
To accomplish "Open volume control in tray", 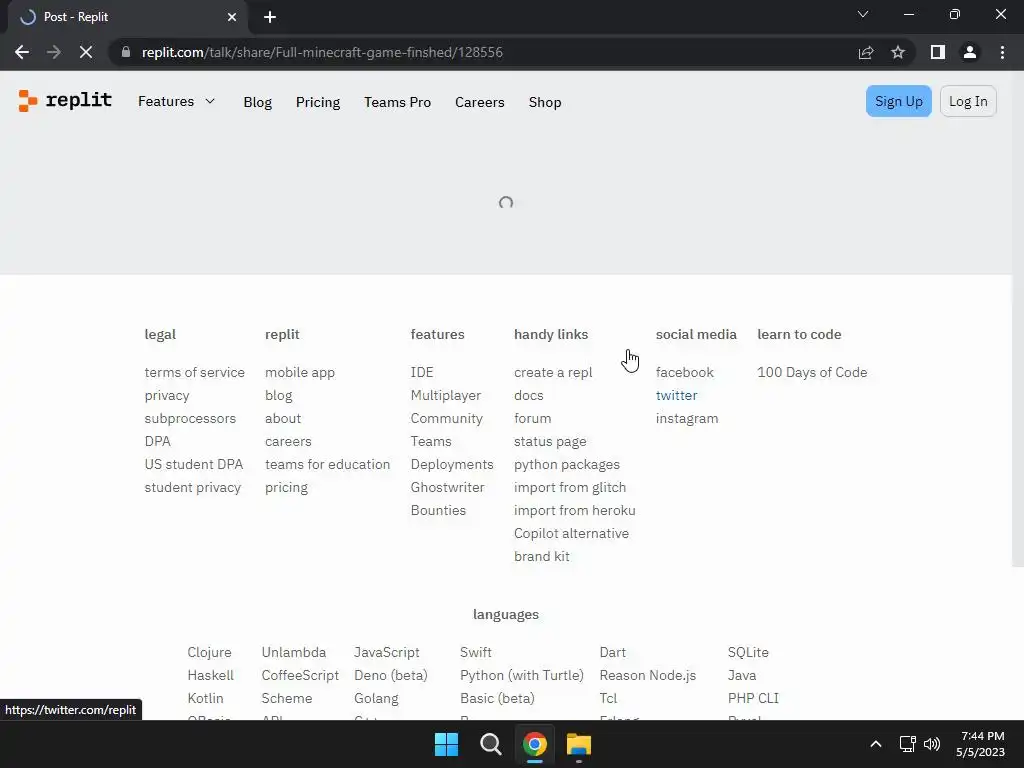I will point(932,744).
